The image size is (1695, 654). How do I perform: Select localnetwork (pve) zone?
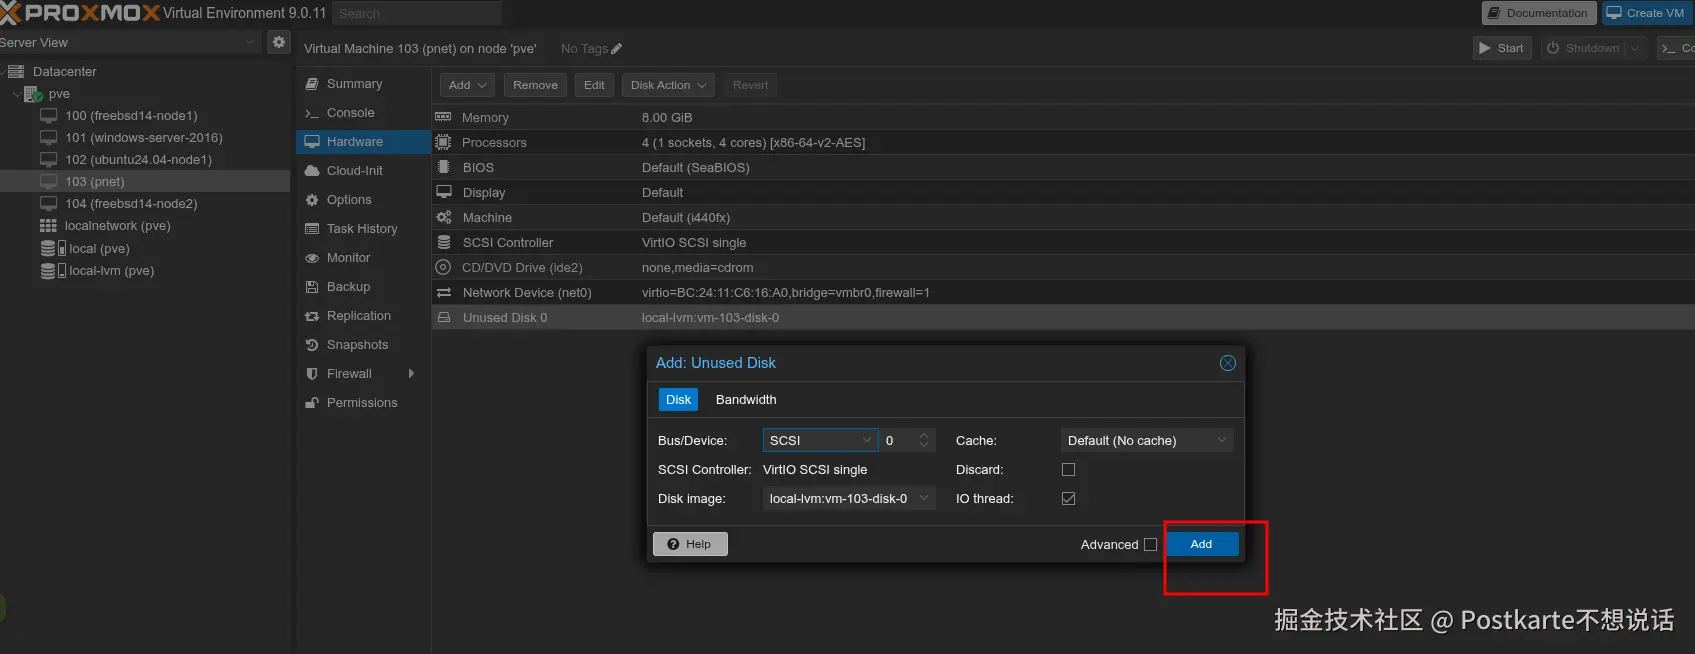coord(117,226)
